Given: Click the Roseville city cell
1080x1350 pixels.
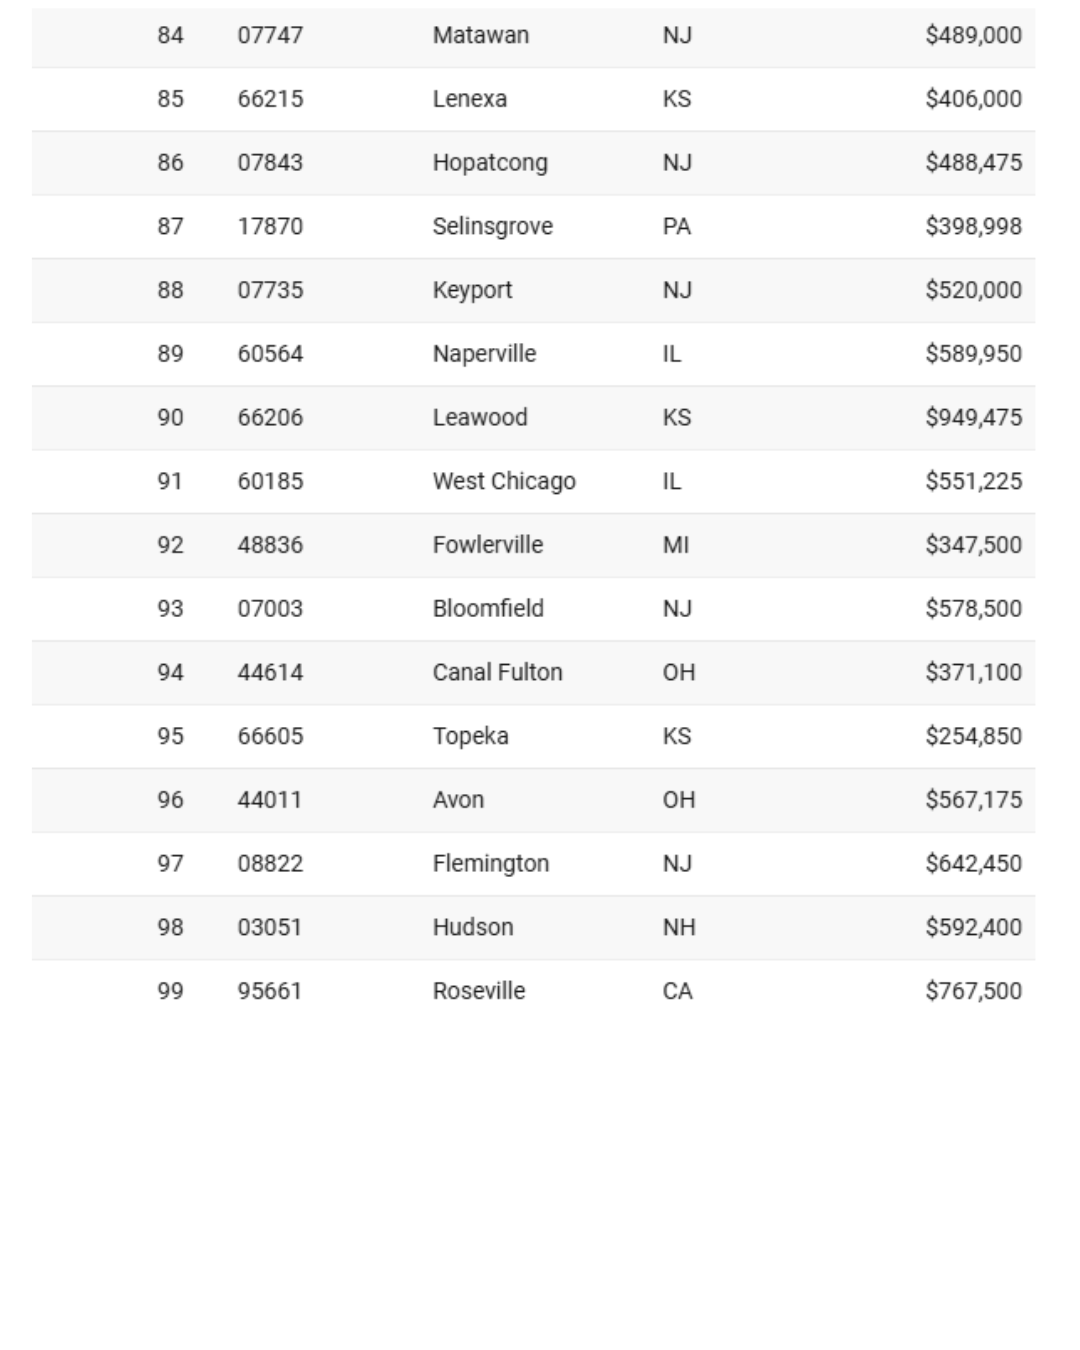Looking at the screenshot, I should point(479,991).
